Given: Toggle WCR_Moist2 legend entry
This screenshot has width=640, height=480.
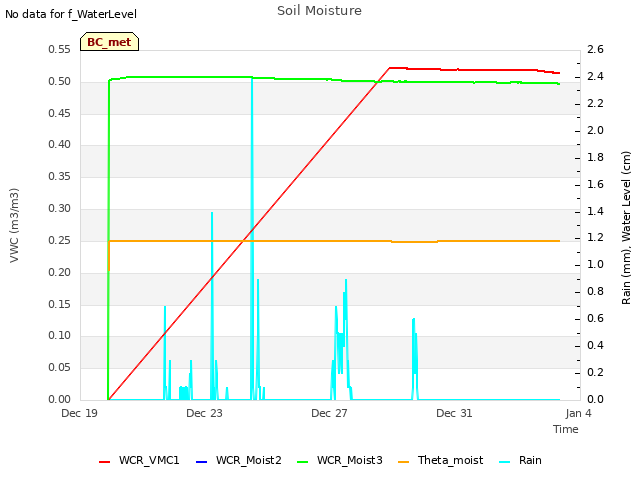Looking at the screenshot, I should [x=238, y=460].
